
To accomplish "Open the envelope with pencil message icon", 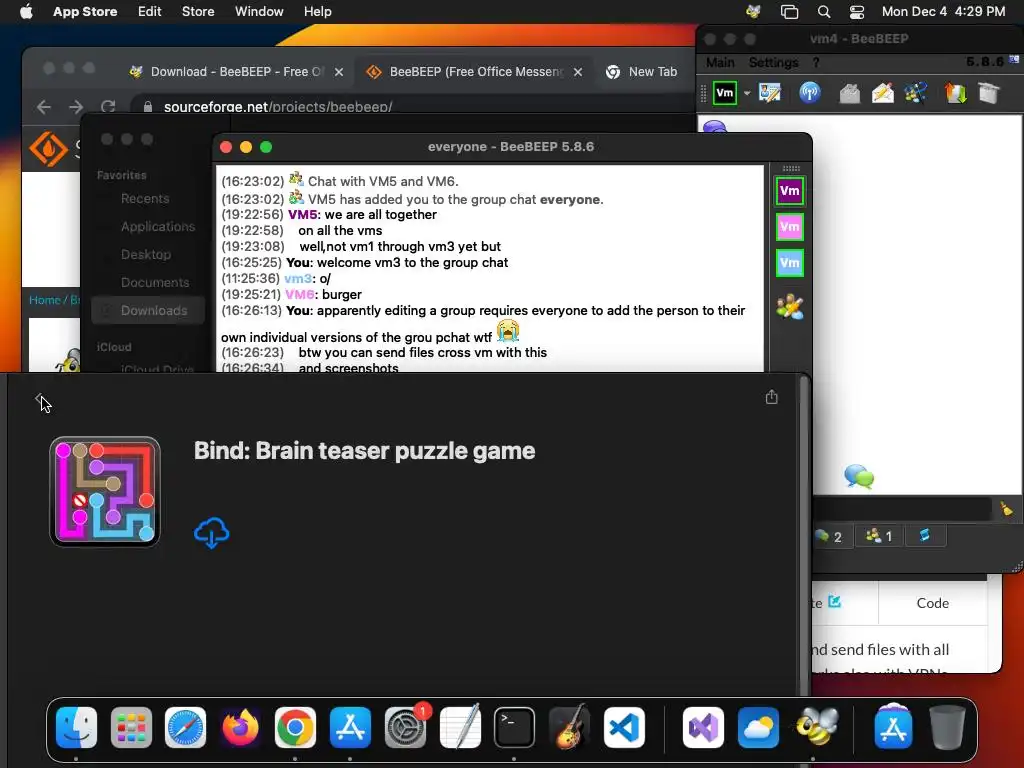I will (883, 93).
